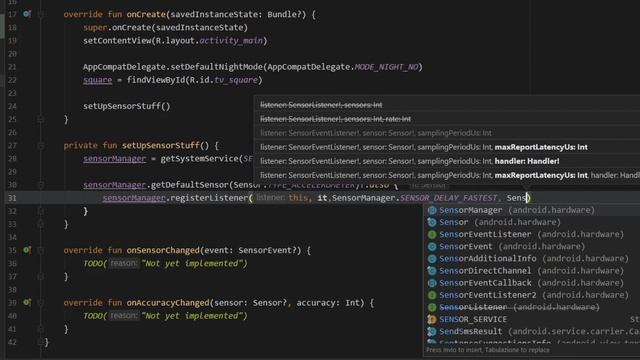Click MODE_NIGHT_NO constant on line 21

pyautogui.click(x=386, y=67)
